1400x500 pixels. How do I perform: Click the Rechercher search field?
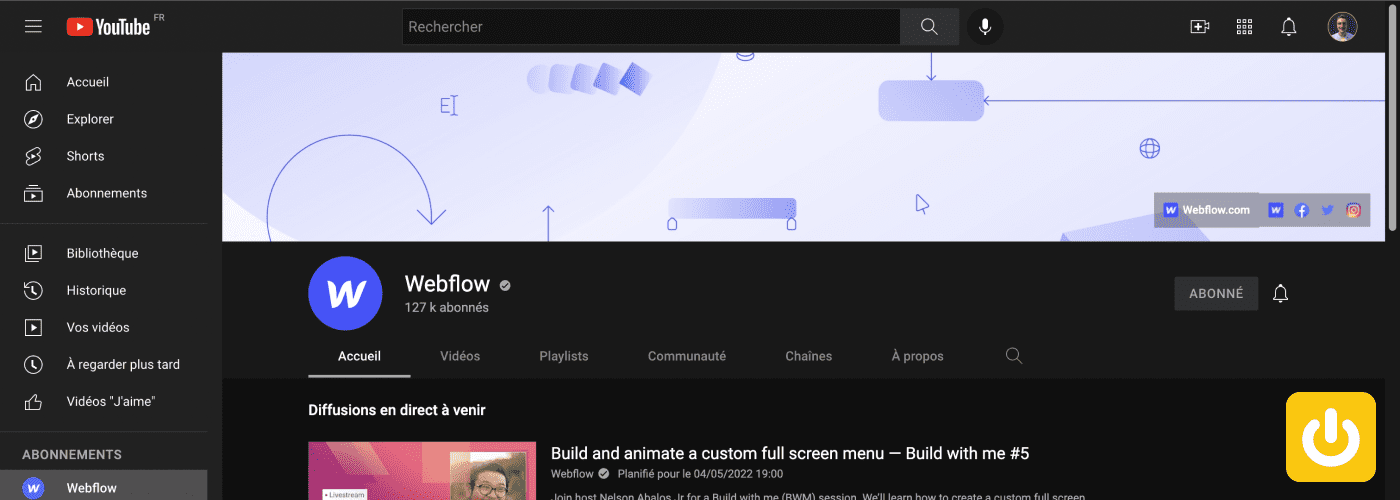[x=651, y=27]
